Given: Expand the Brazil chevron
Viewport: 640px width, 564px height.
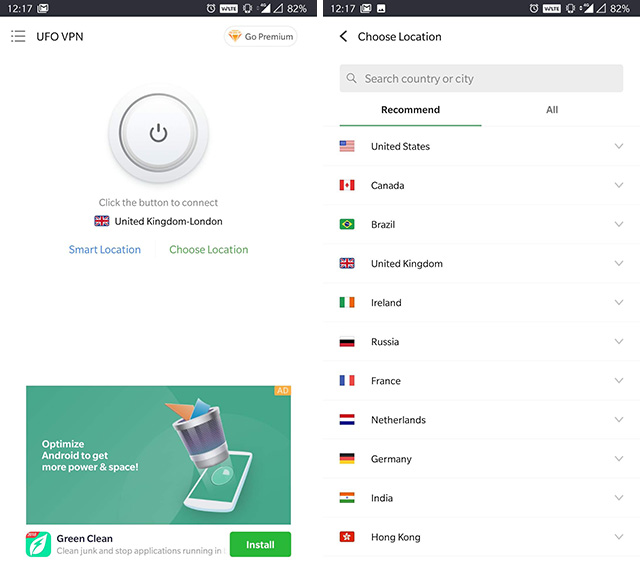Looking at the screenshot, I should 619,224.
